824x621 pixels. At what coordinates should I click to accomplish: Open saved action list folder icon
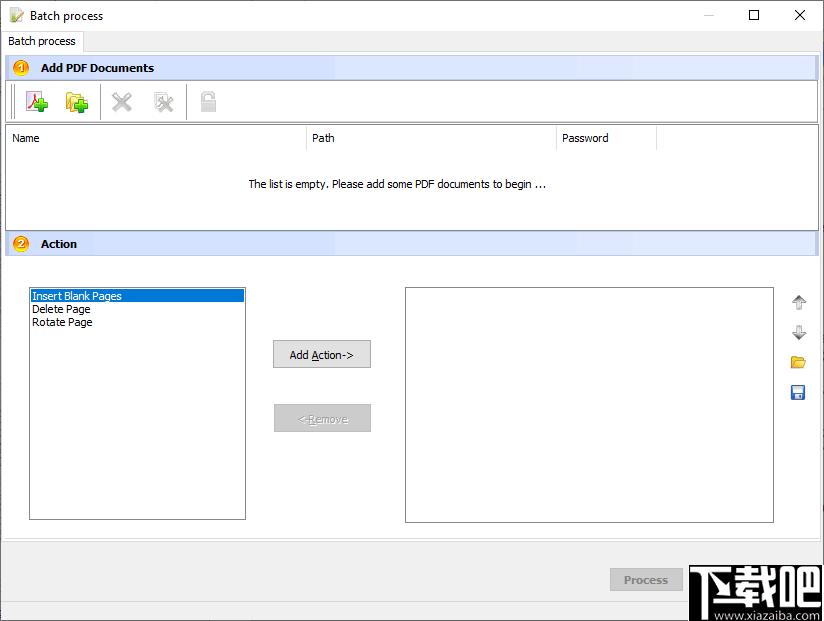[x=798, y=362]
